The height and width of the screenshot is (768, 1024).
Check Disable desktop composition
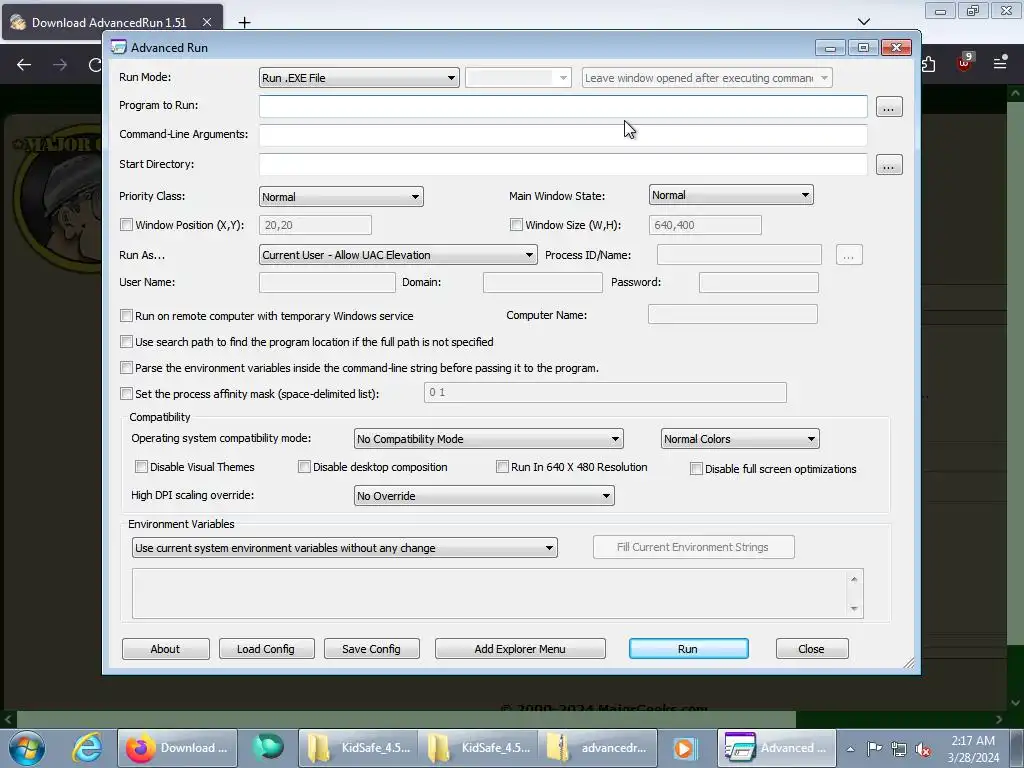pos(304,466)
